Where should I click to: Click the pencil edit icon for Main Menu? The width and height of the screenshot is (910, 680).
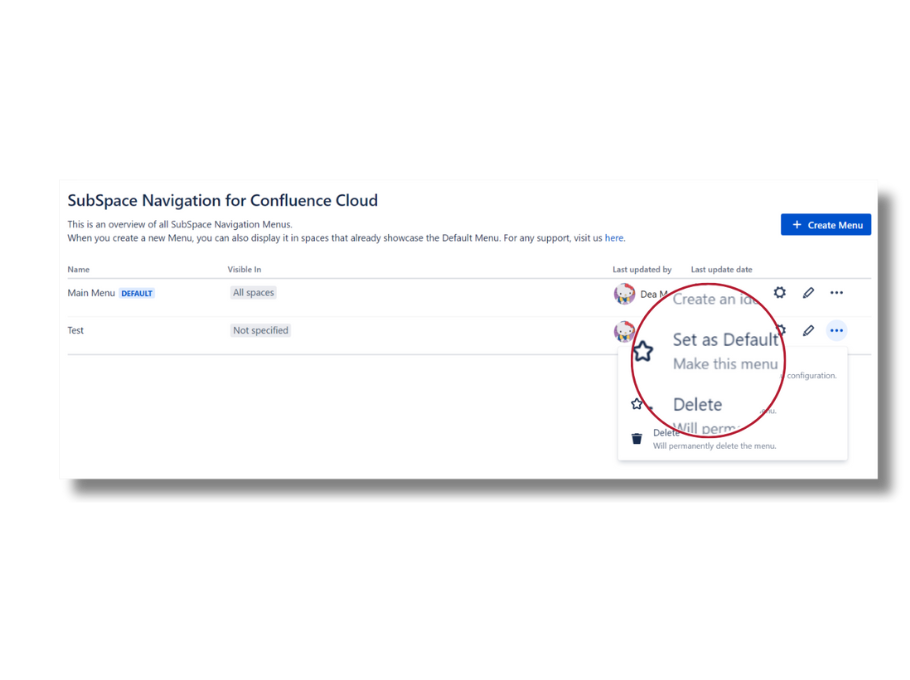808,293
